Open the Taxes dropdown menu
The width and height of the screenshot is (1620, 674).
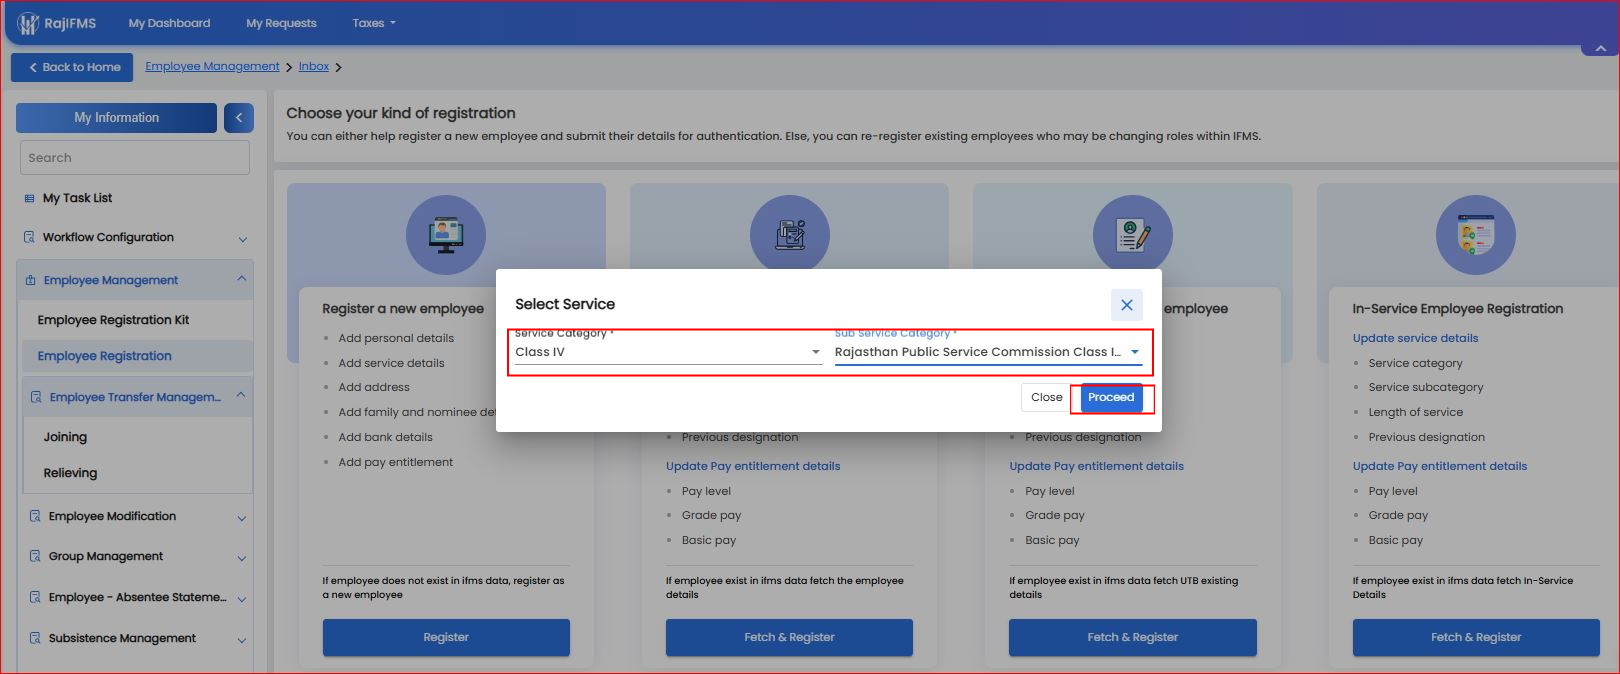(x=374, y=23)
